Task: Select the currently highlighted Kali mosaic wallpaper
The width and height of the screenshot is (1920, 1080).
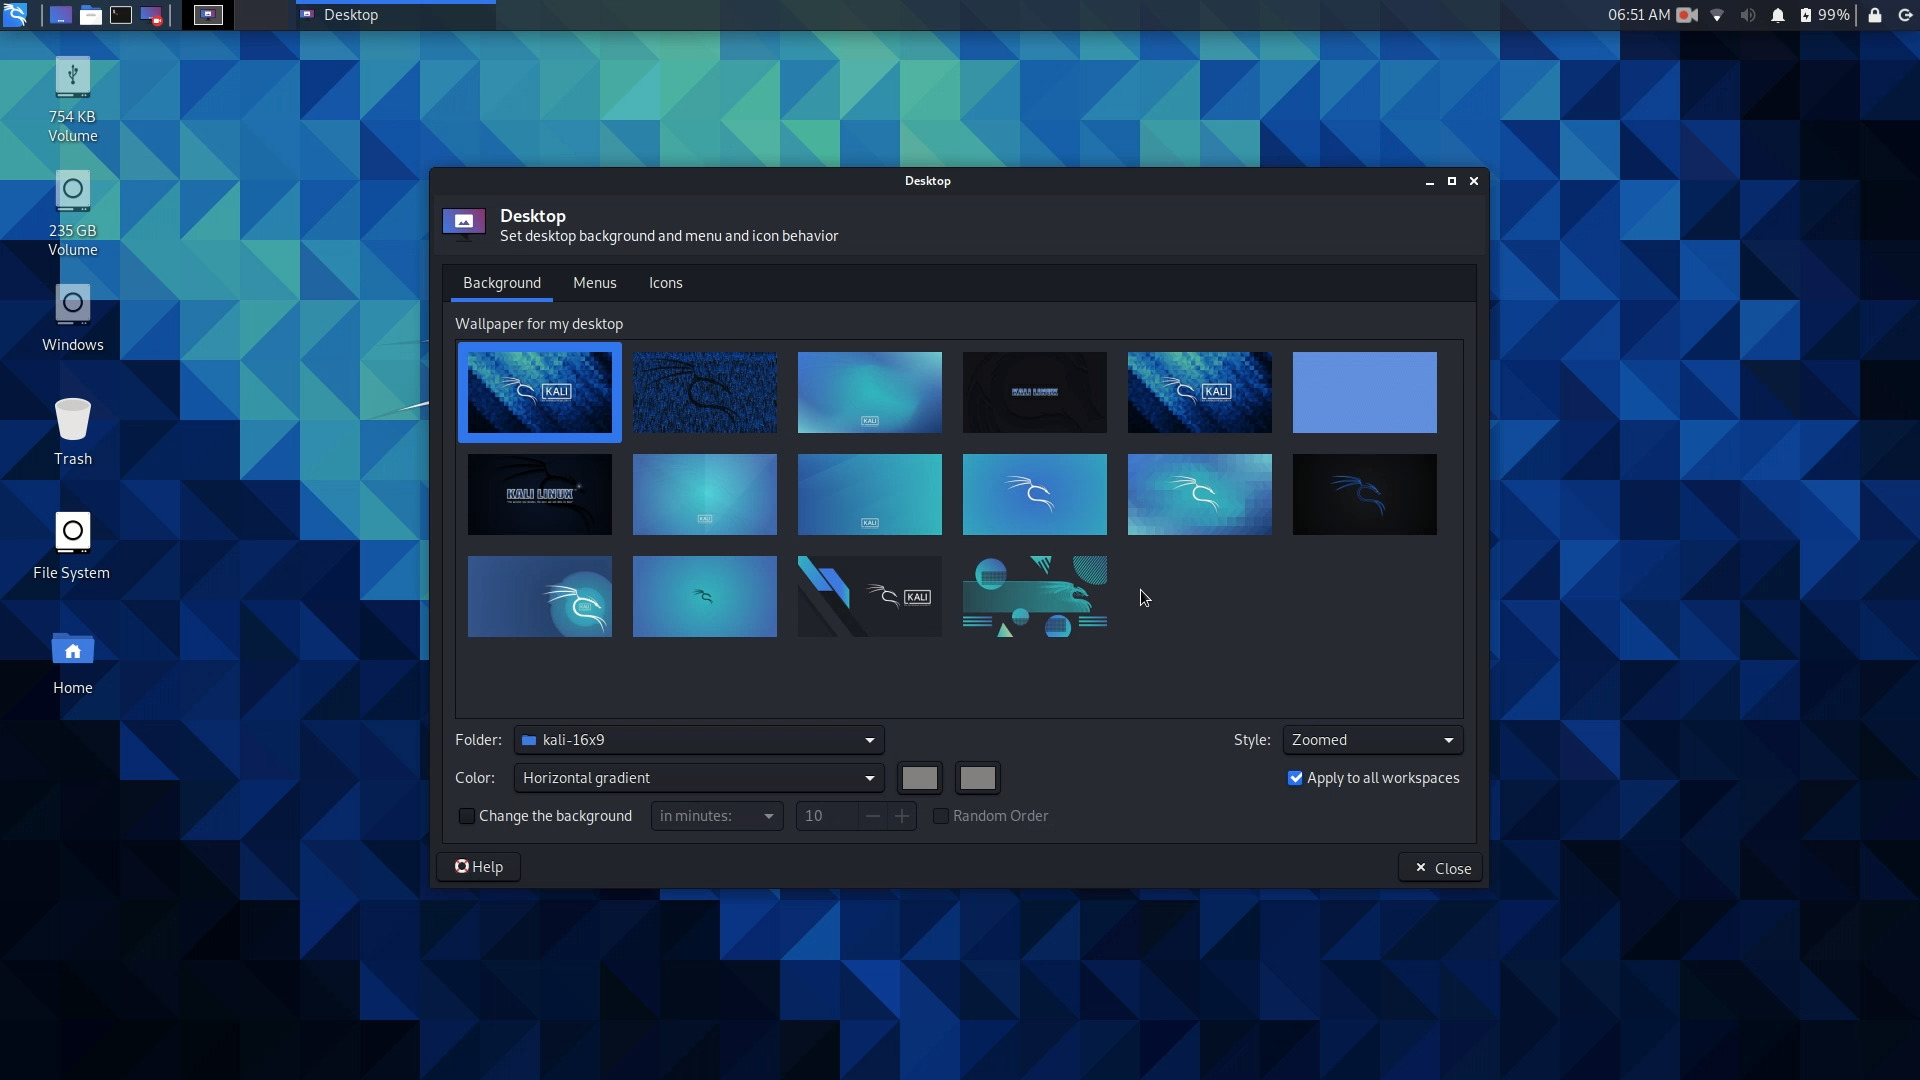Action: pyautogui.click(x=540, y=392)
